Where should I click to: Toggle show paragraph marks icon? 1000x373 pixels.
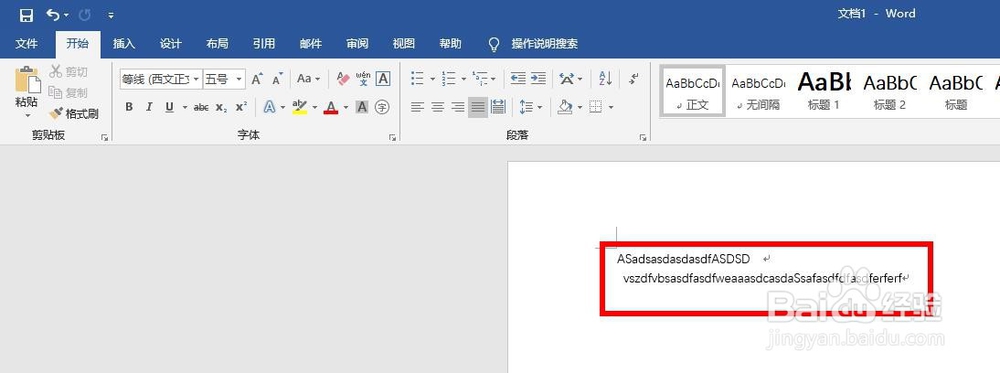[633, 79]
